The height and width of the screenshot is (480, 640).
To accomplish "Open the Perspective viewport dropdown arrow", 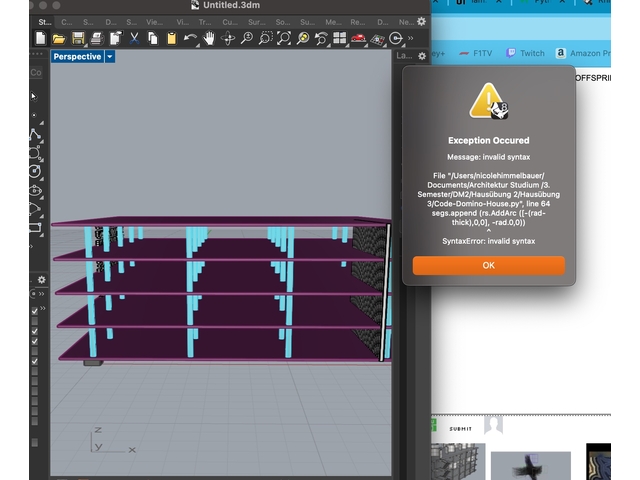I will [110, 57].
